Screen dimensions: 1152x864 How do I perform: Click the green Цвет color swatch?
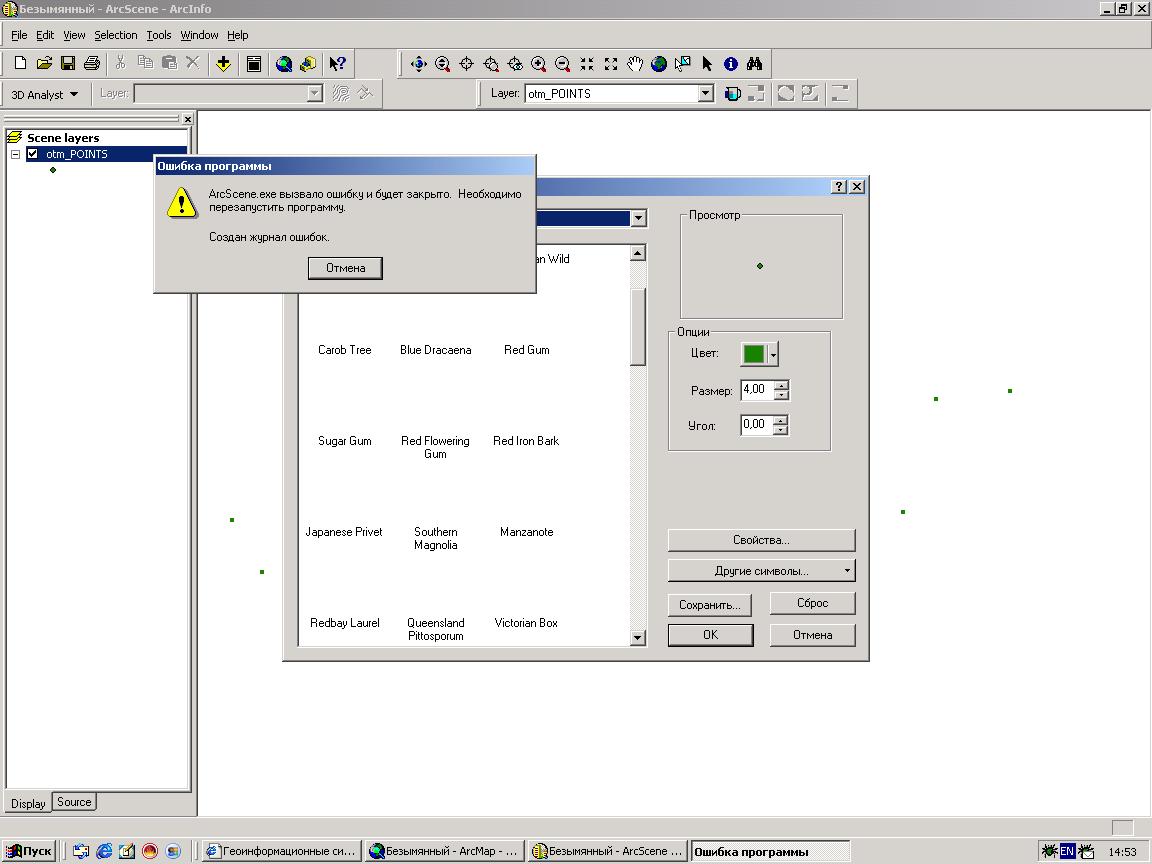pos(754,354)
